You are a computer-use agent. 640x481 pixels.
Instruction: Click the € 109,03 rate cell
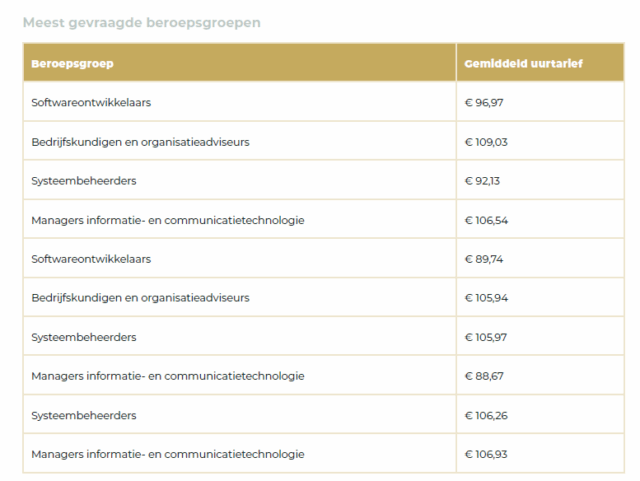[x=540, y=141]
